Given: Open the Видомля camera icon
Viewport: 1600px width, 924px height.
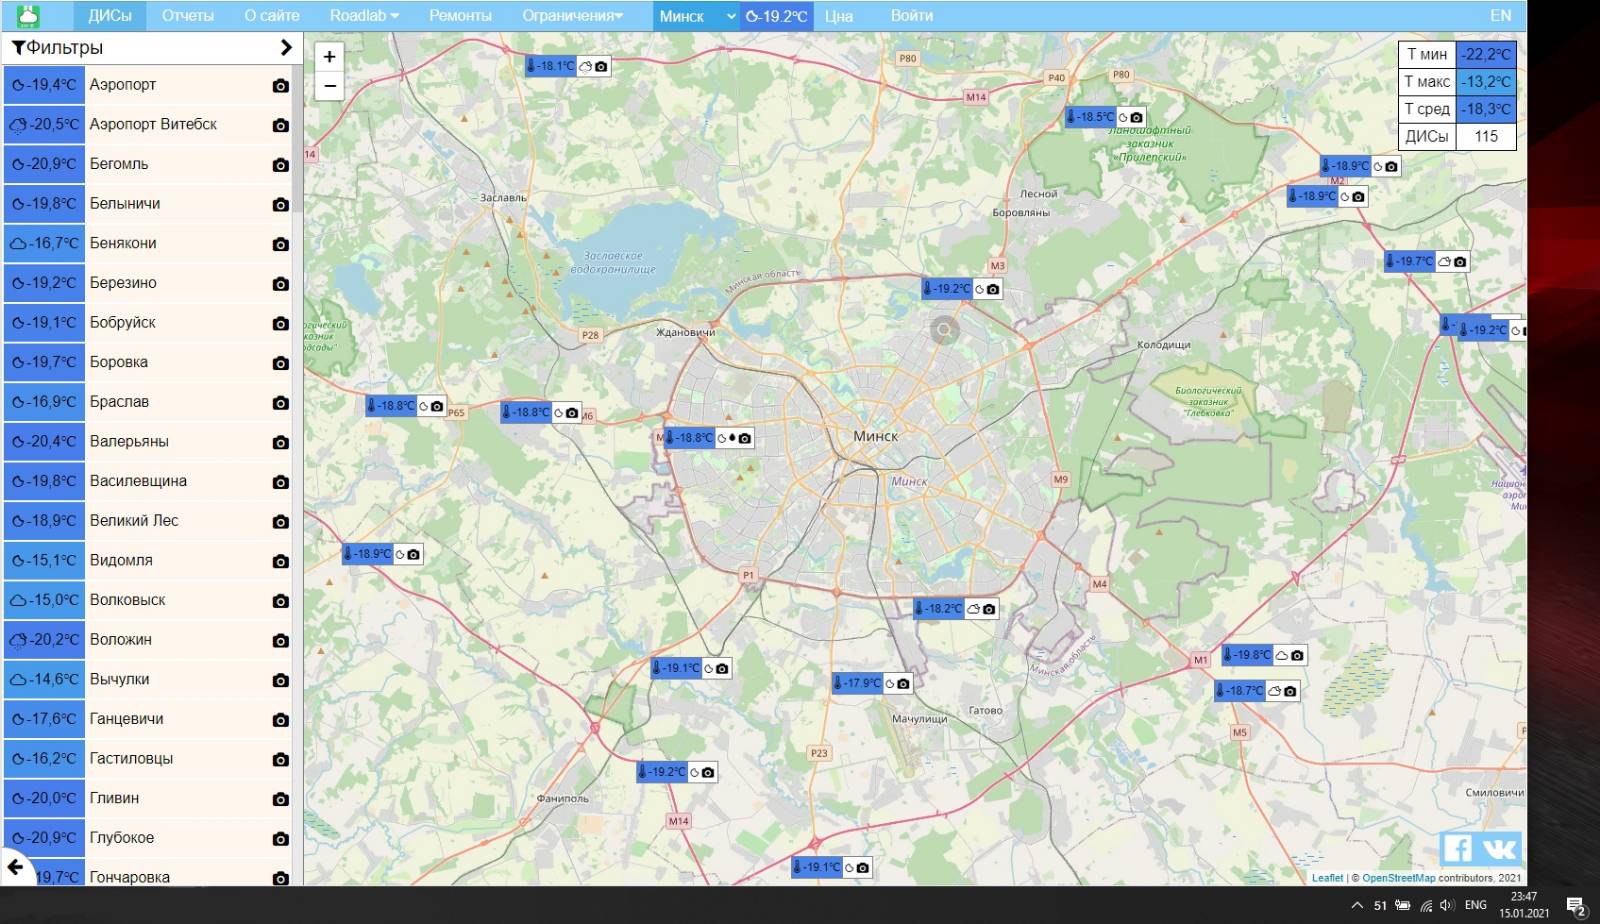Looking at the screenshot, I should (281, 562).
